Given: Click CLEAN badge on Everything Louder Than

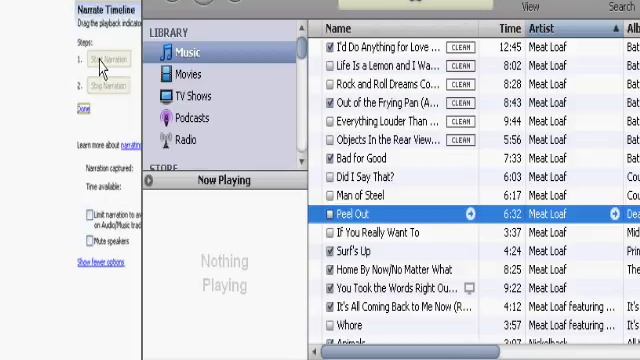Looking at the screenshot, I should pyautogui.click(x=461, y=122).
